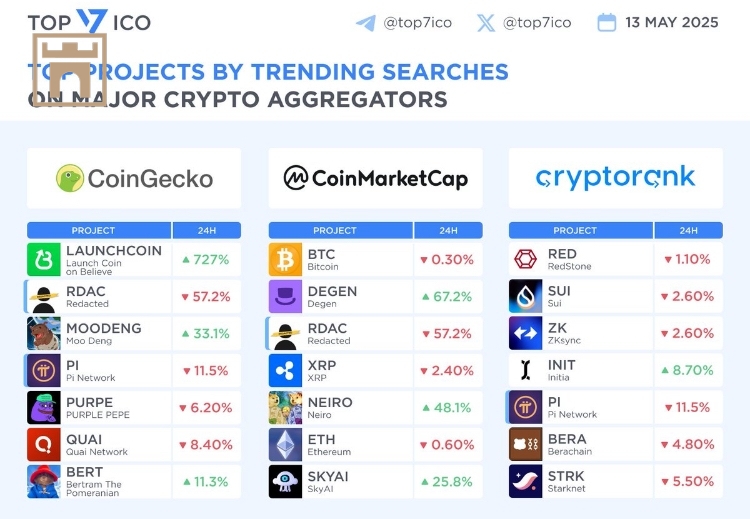This screenshot has height=519, width=750.
Task: Click the calendar icon beside the date
Action: (607, 22)
